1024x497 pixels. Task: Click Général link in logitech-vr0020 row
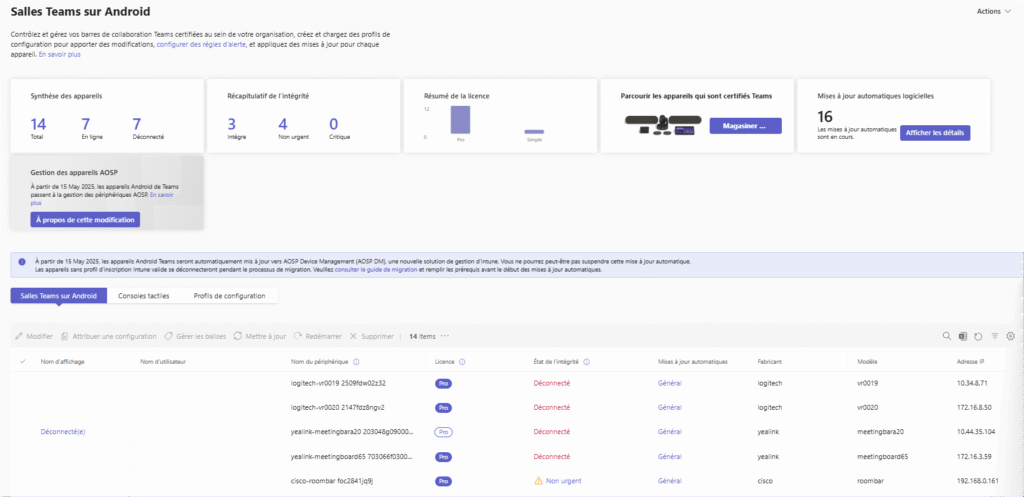pyautogui.click(x=669, y=408)
